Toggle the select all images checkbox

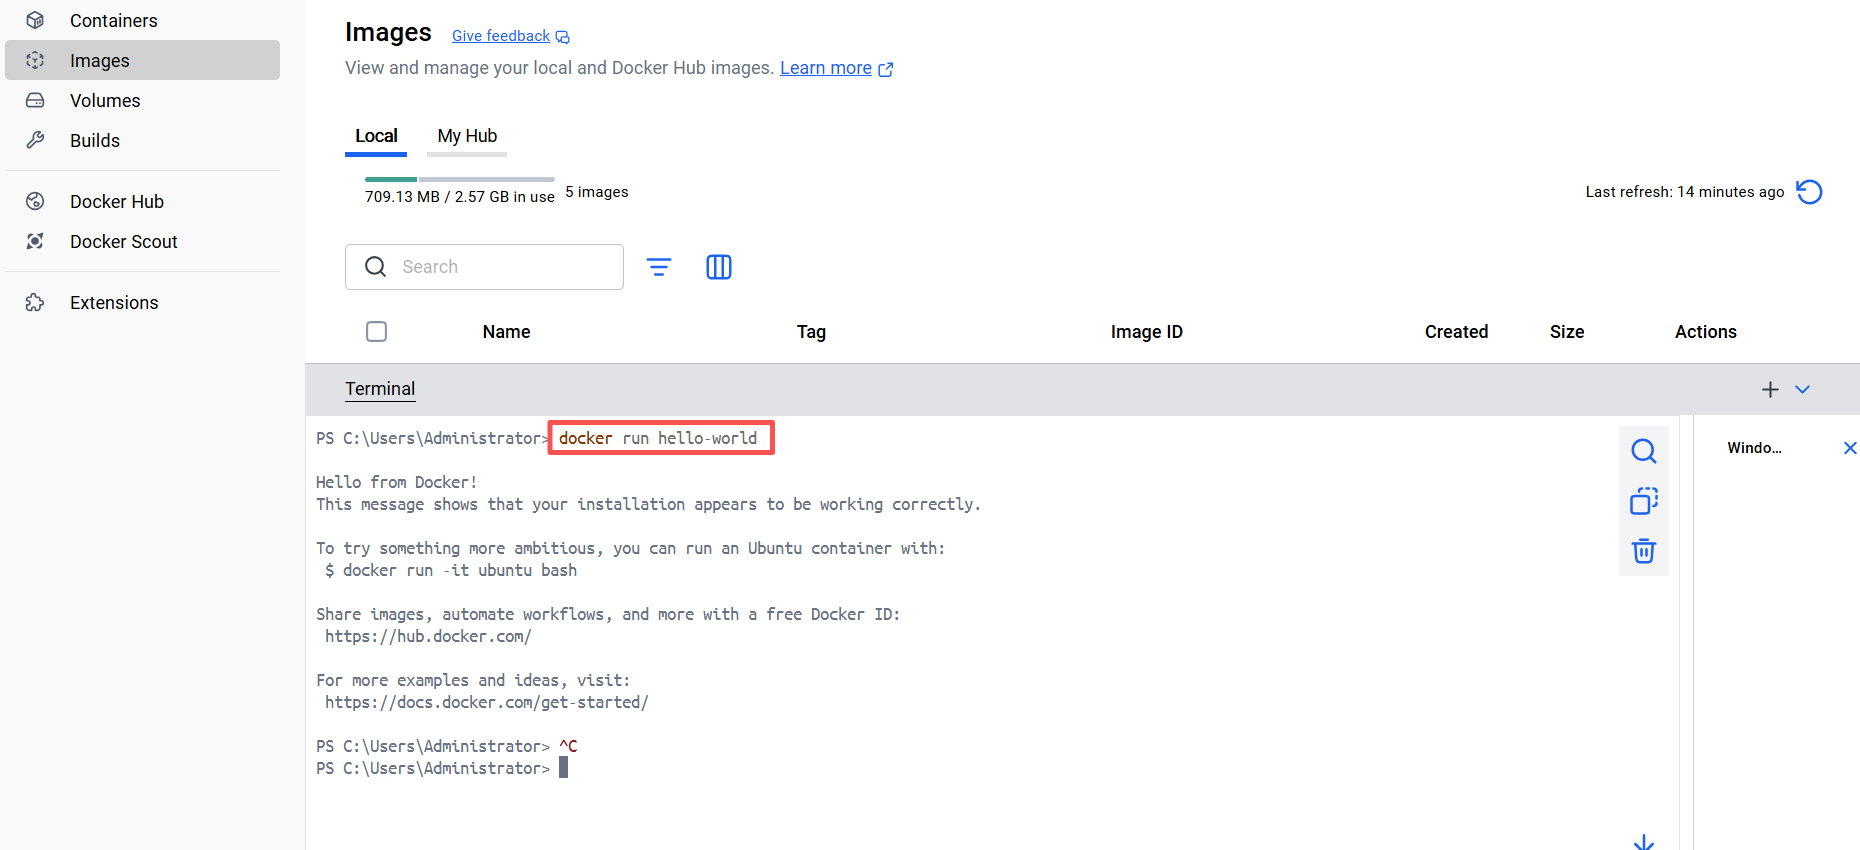[377, 331]
